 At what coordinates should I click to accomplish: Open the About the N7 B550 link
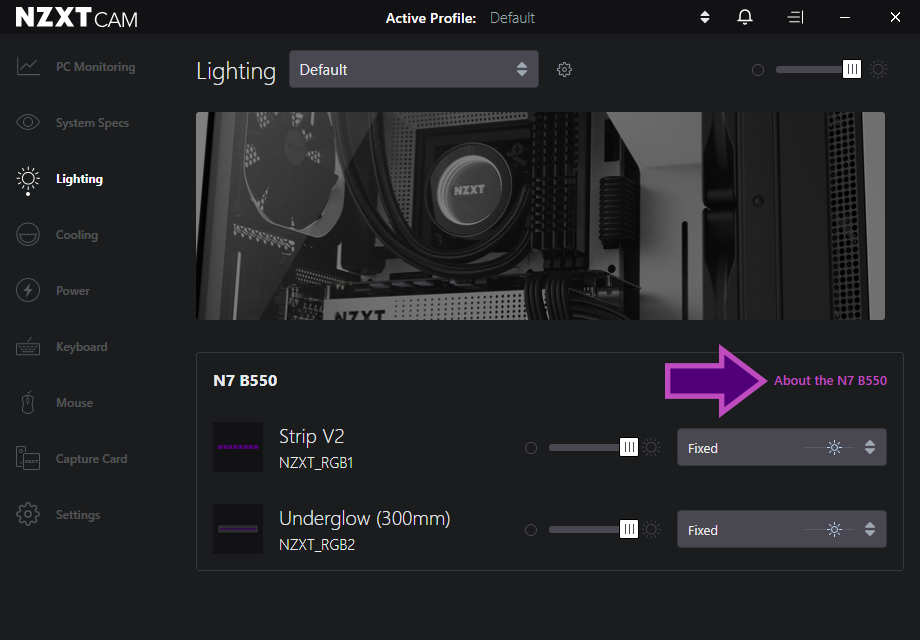click(830, 380)
